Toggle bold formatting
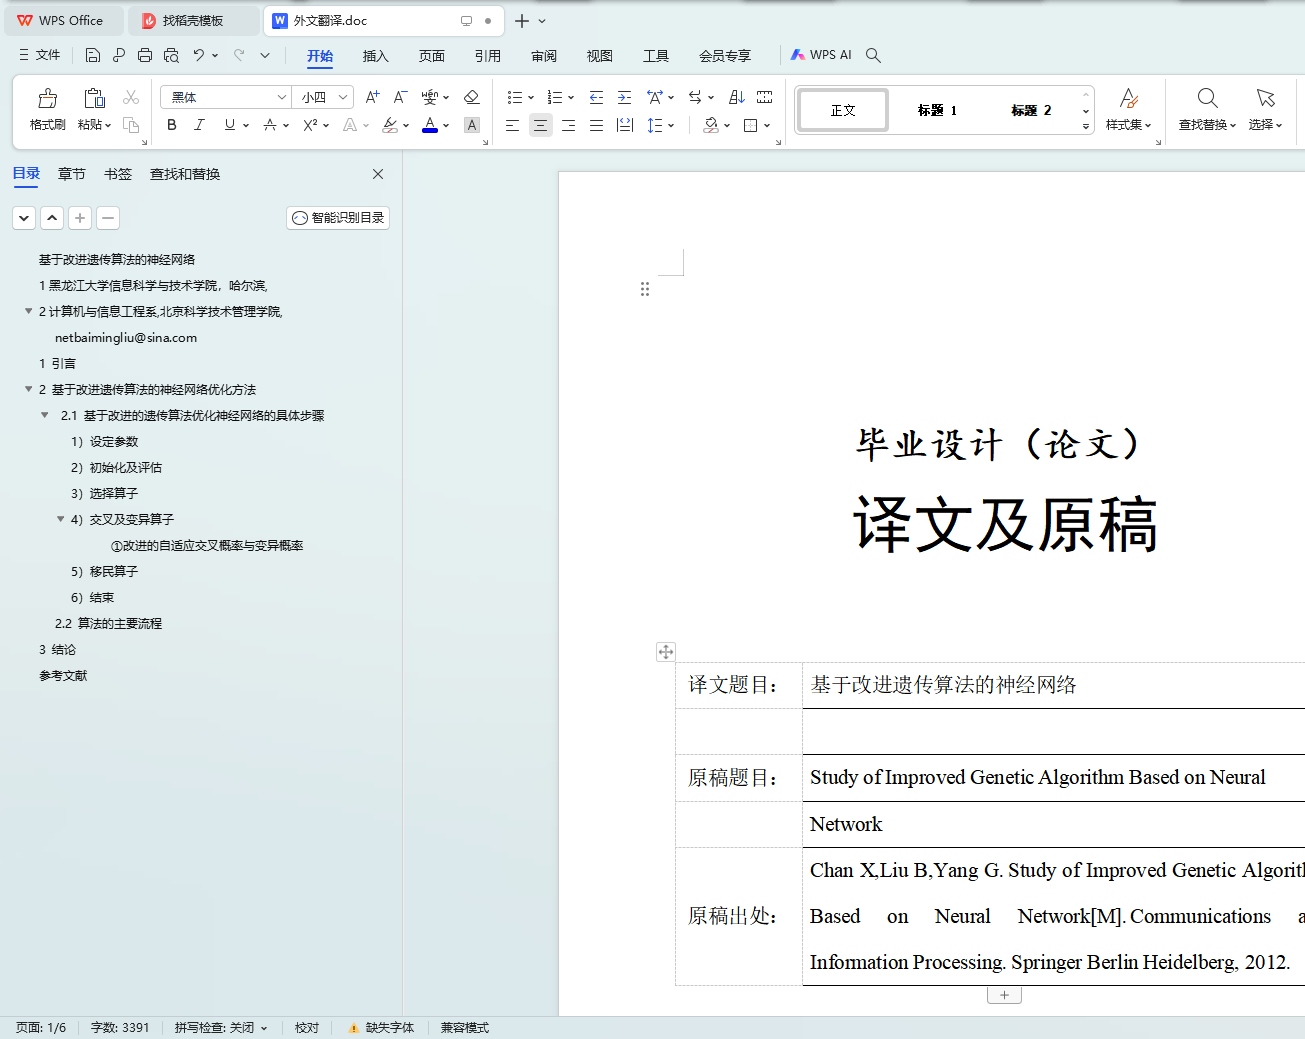Screen dimensions: 1305x1039 172,125
